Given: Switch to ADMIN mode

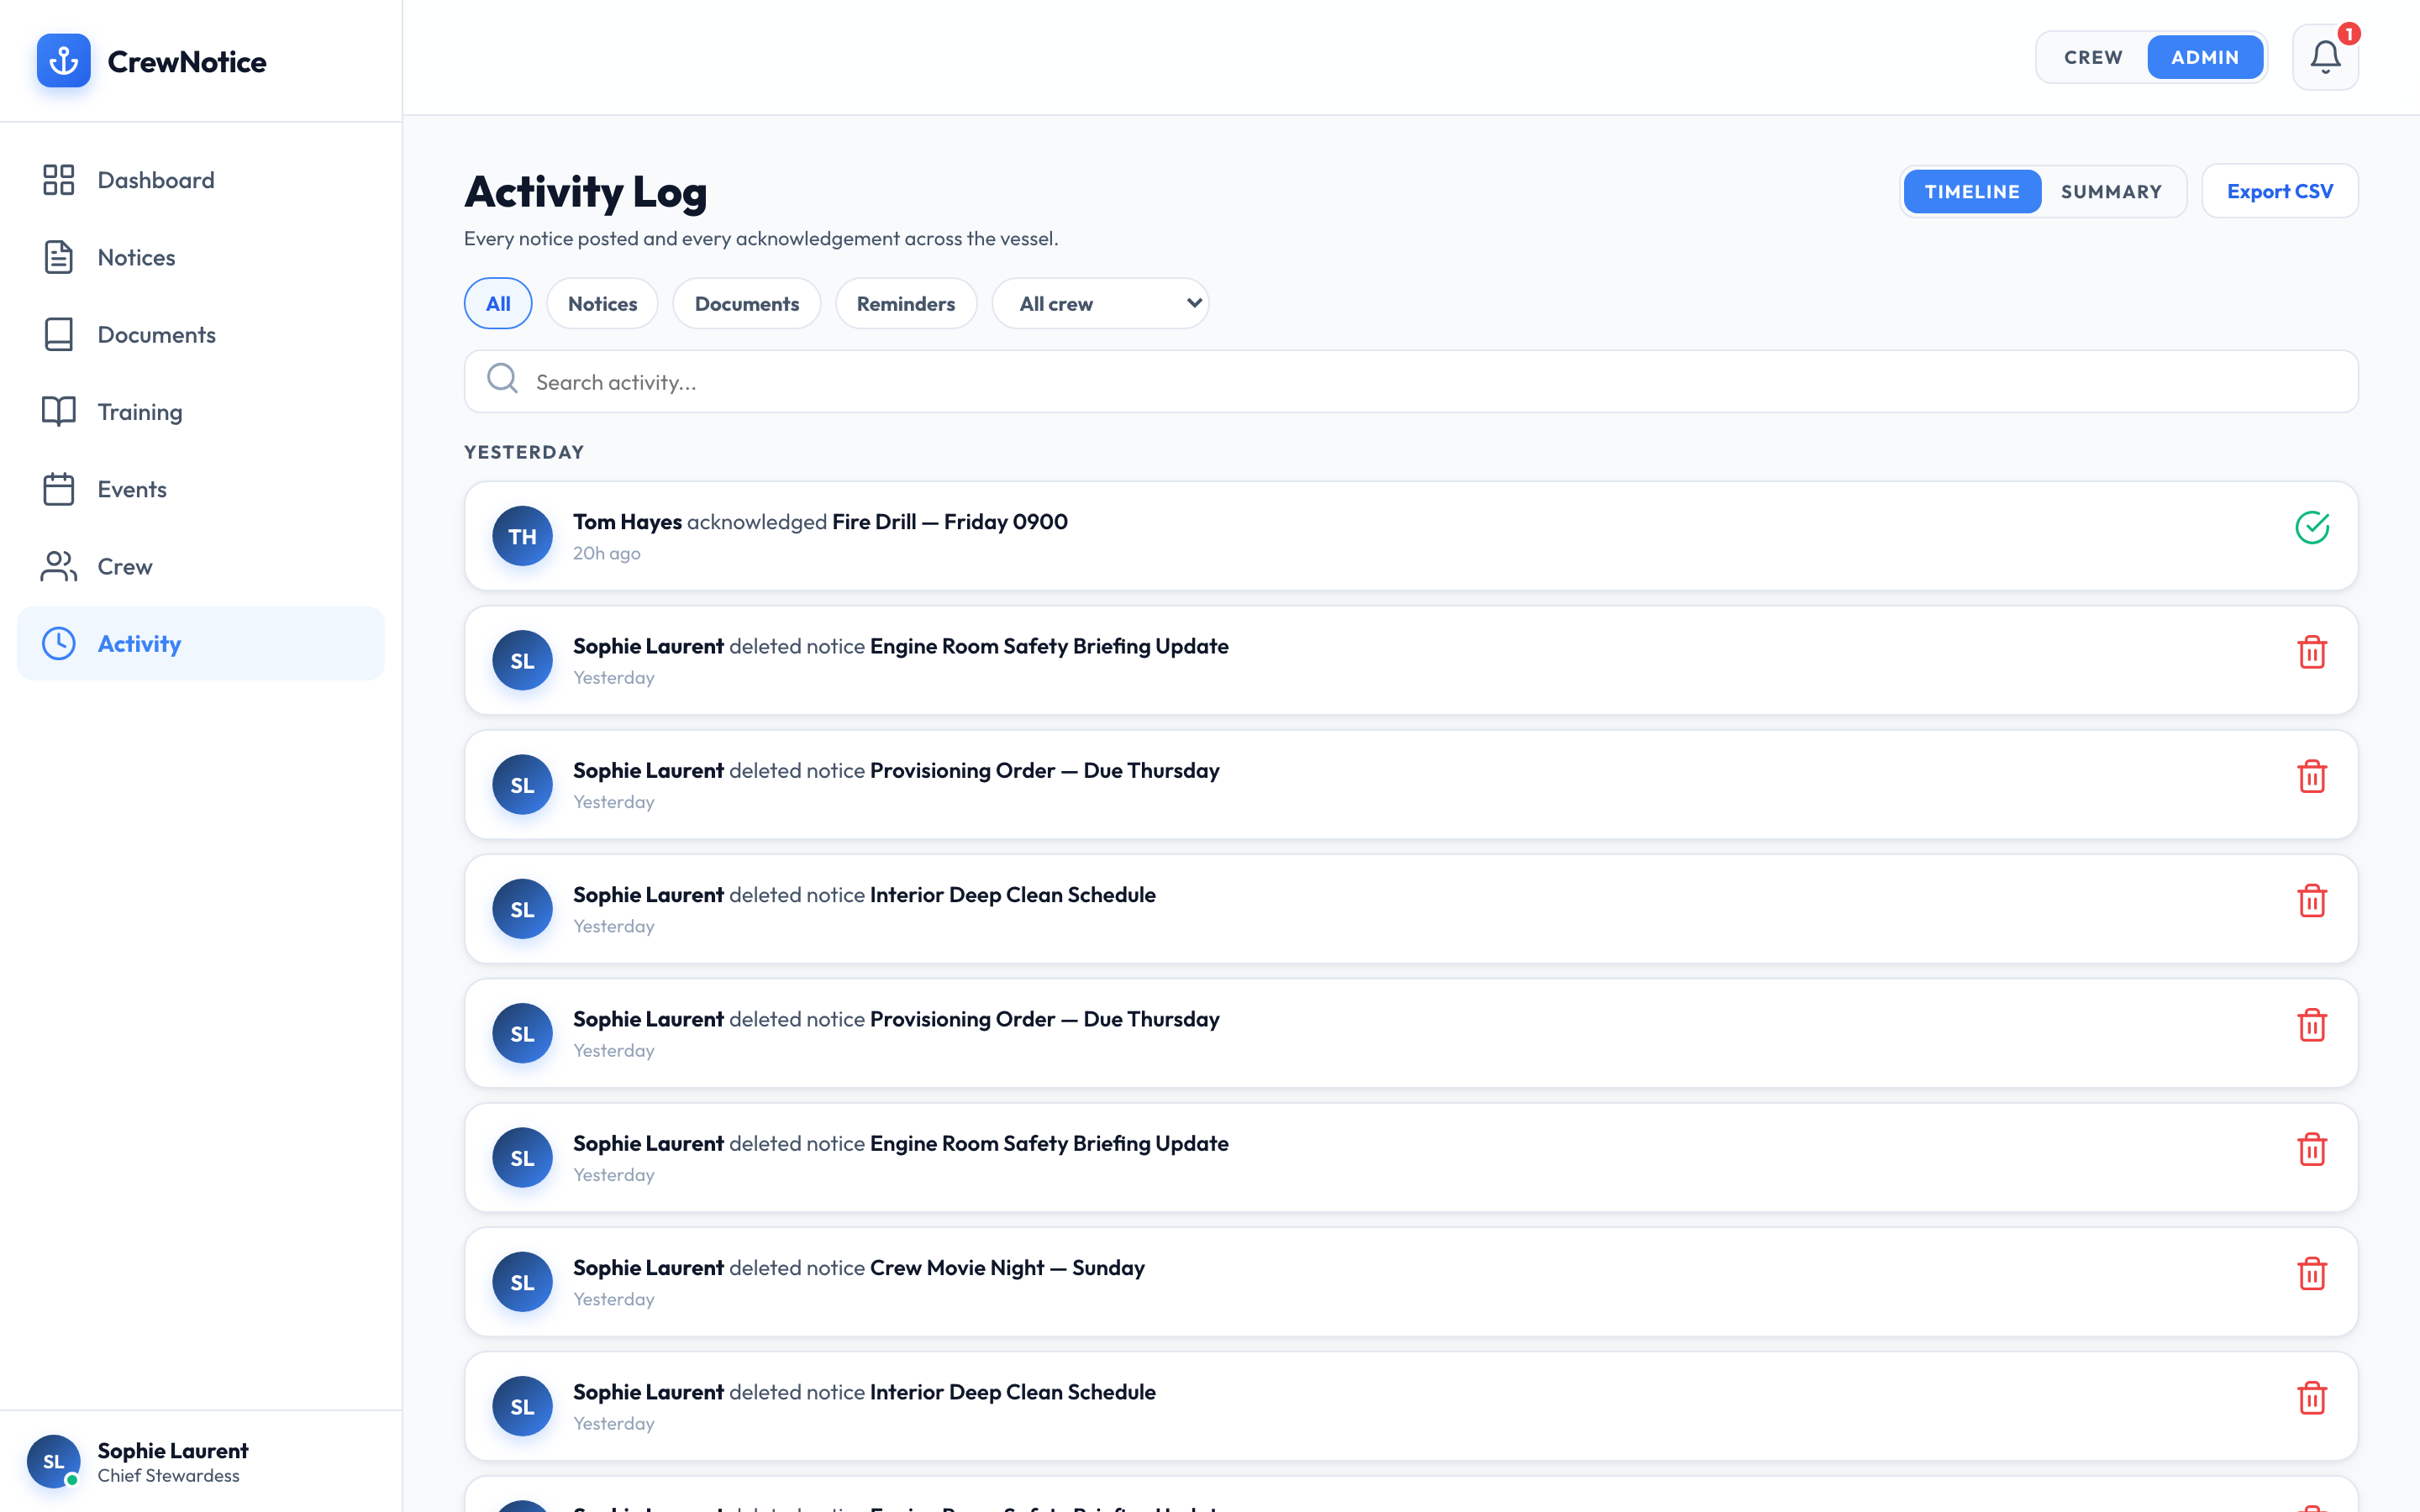Looking at the screenshot, I should (x=2205, y=57).
